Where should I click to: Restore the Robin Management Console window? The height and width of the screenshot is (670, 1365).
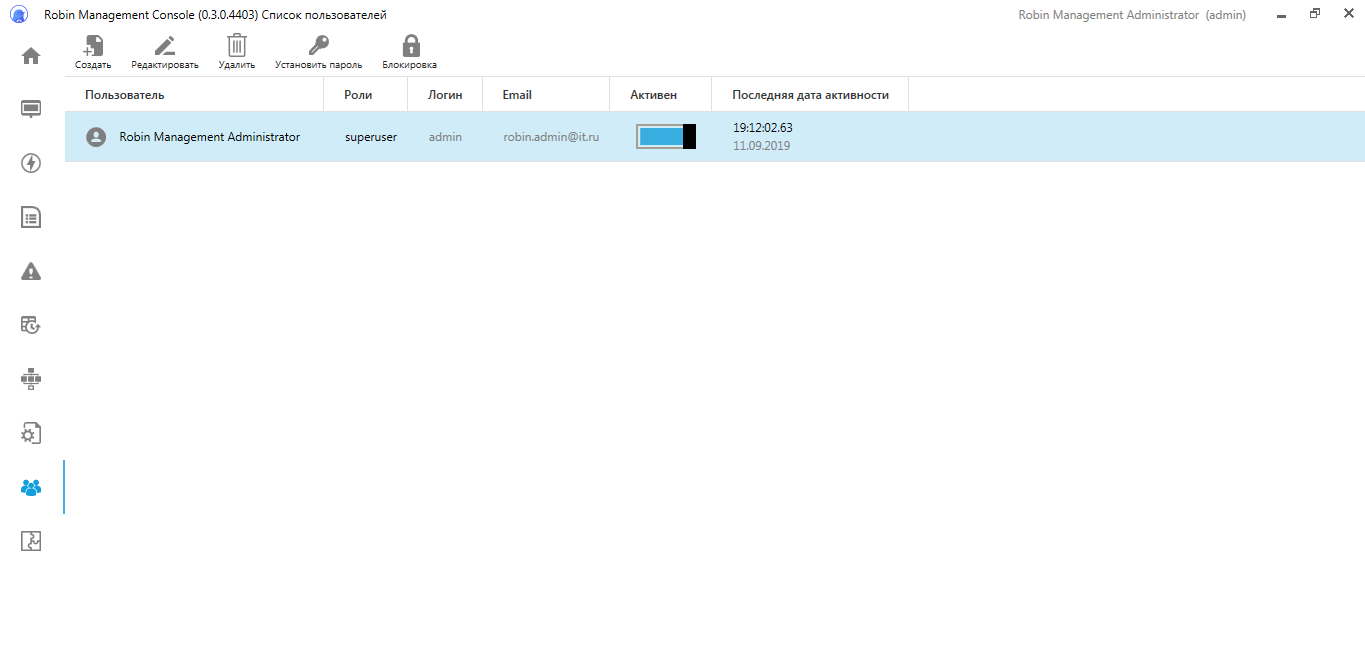pyautogui.click(x=1315, y=15)
